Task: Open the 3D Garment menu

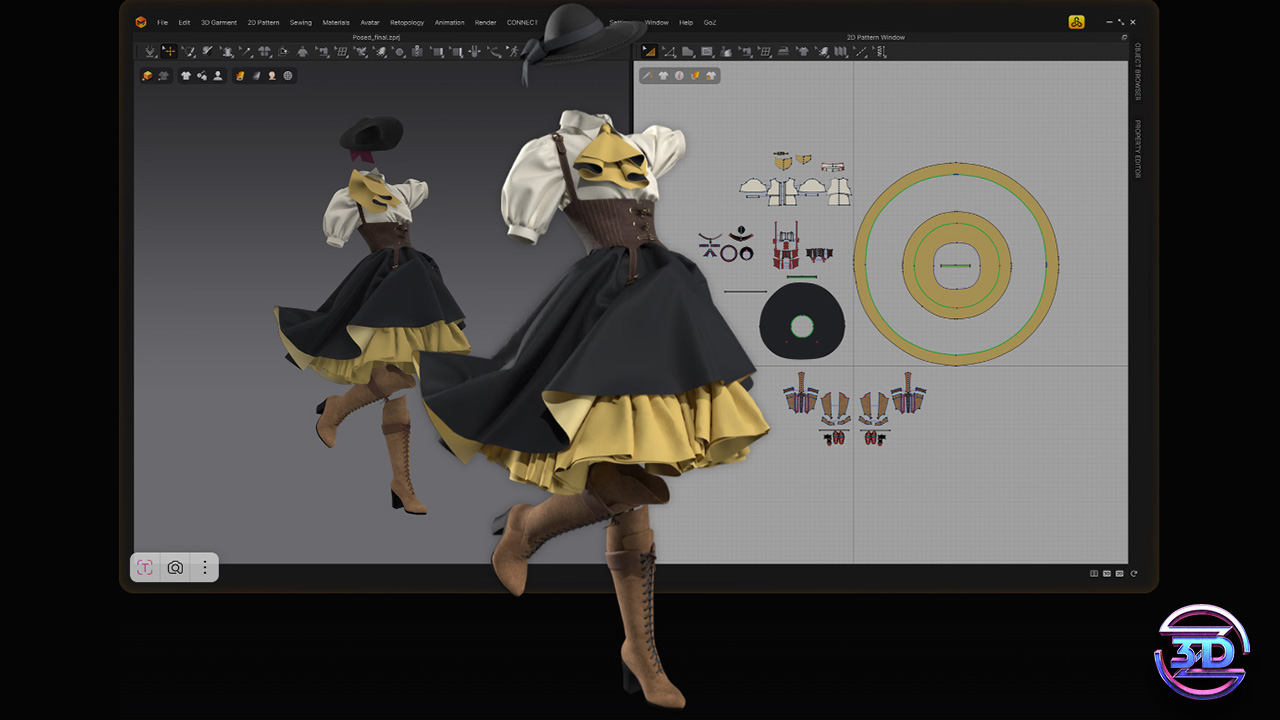Action: coord(218,22)
